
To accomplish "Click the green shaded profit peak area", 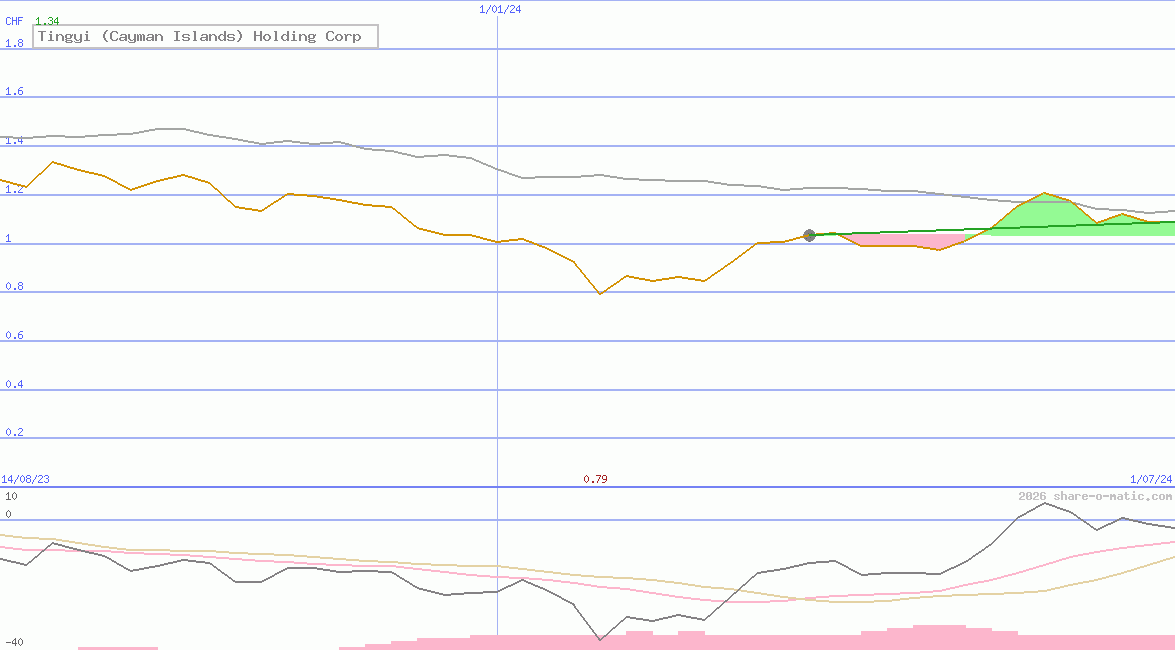I will [x=1045, y=214].
